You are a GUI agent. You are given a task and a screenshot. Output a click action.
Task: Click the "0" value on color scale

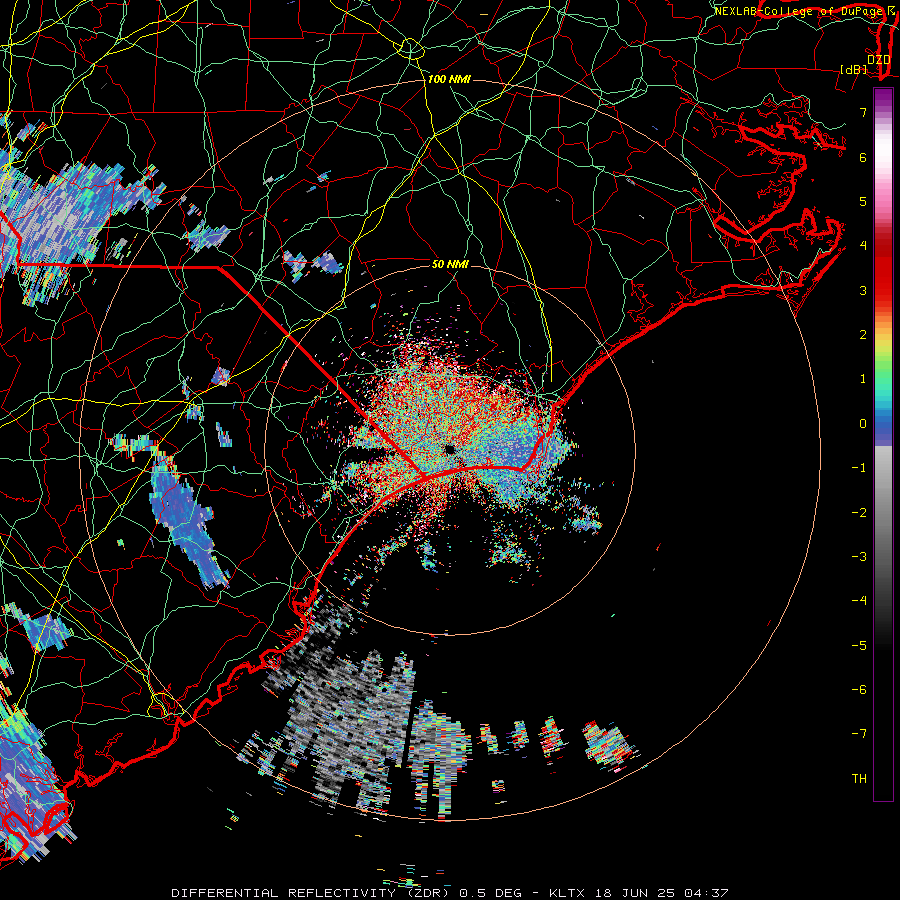863,424
